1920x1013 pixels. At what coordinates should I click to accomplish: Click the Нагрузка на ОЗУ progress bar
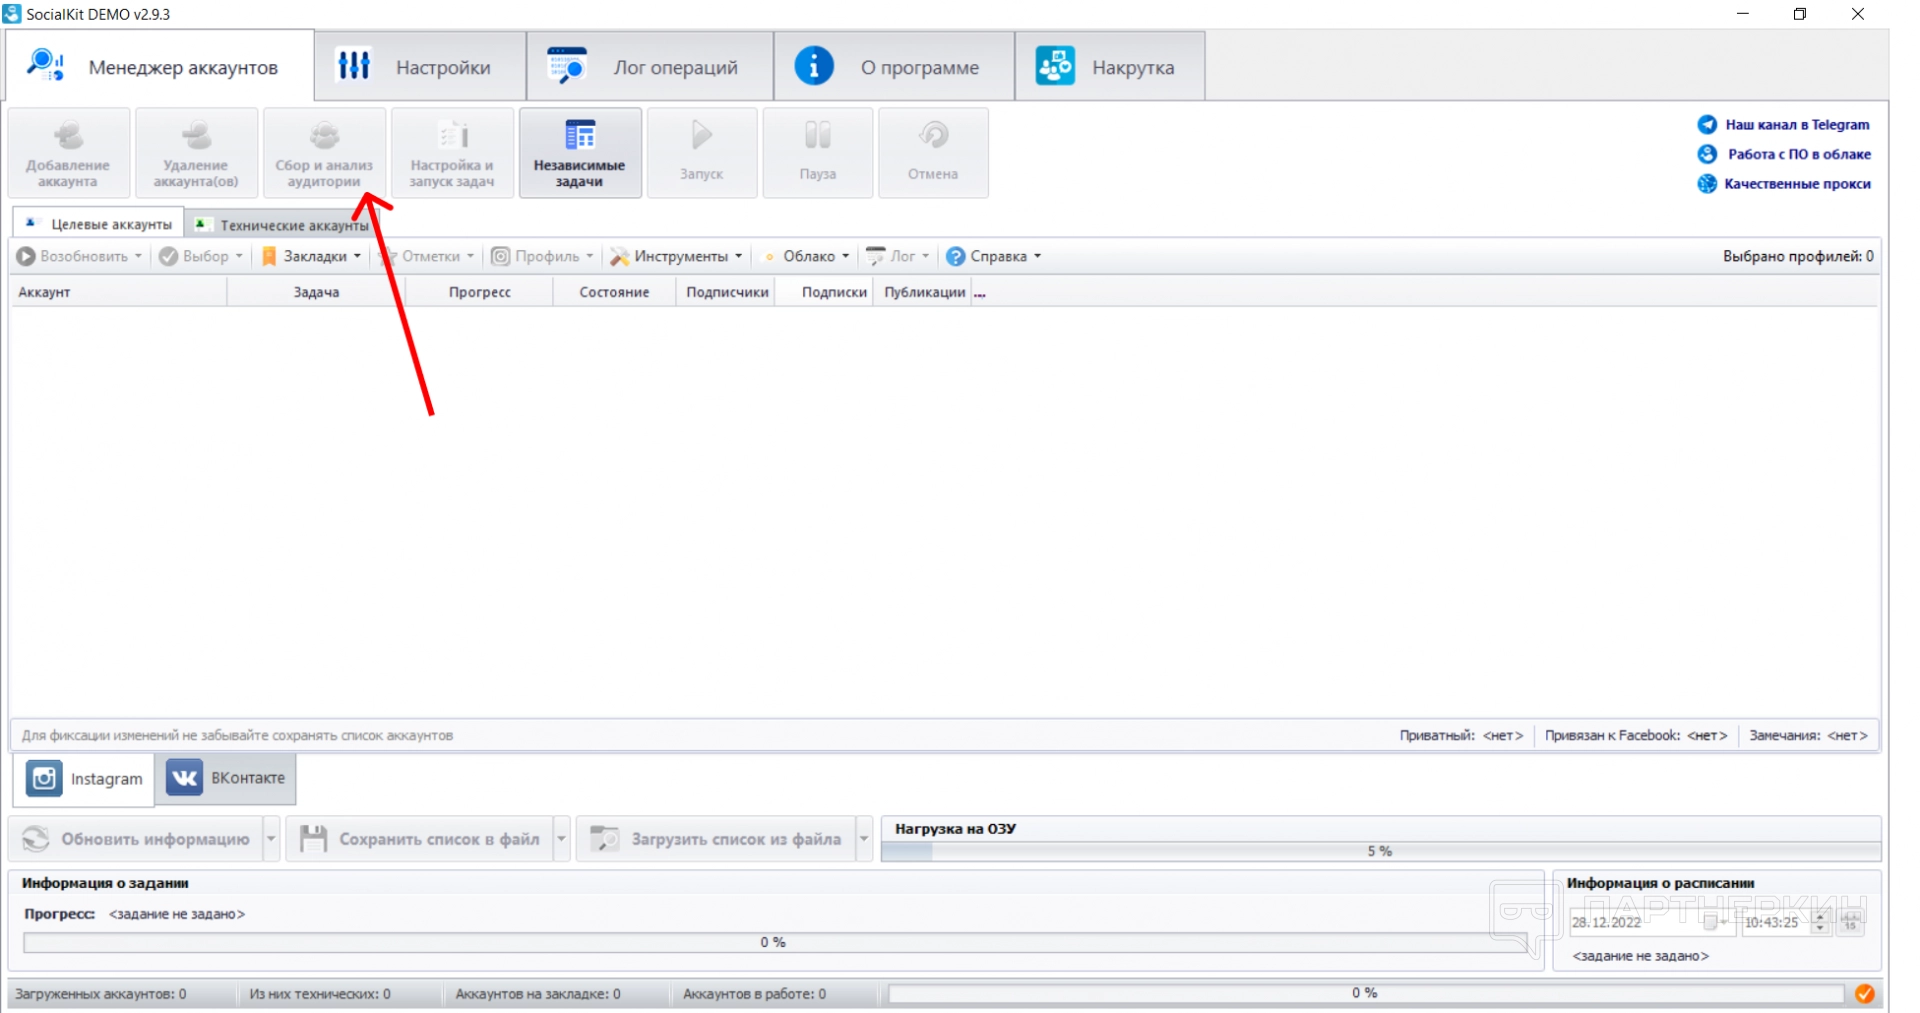(1380, 851)
